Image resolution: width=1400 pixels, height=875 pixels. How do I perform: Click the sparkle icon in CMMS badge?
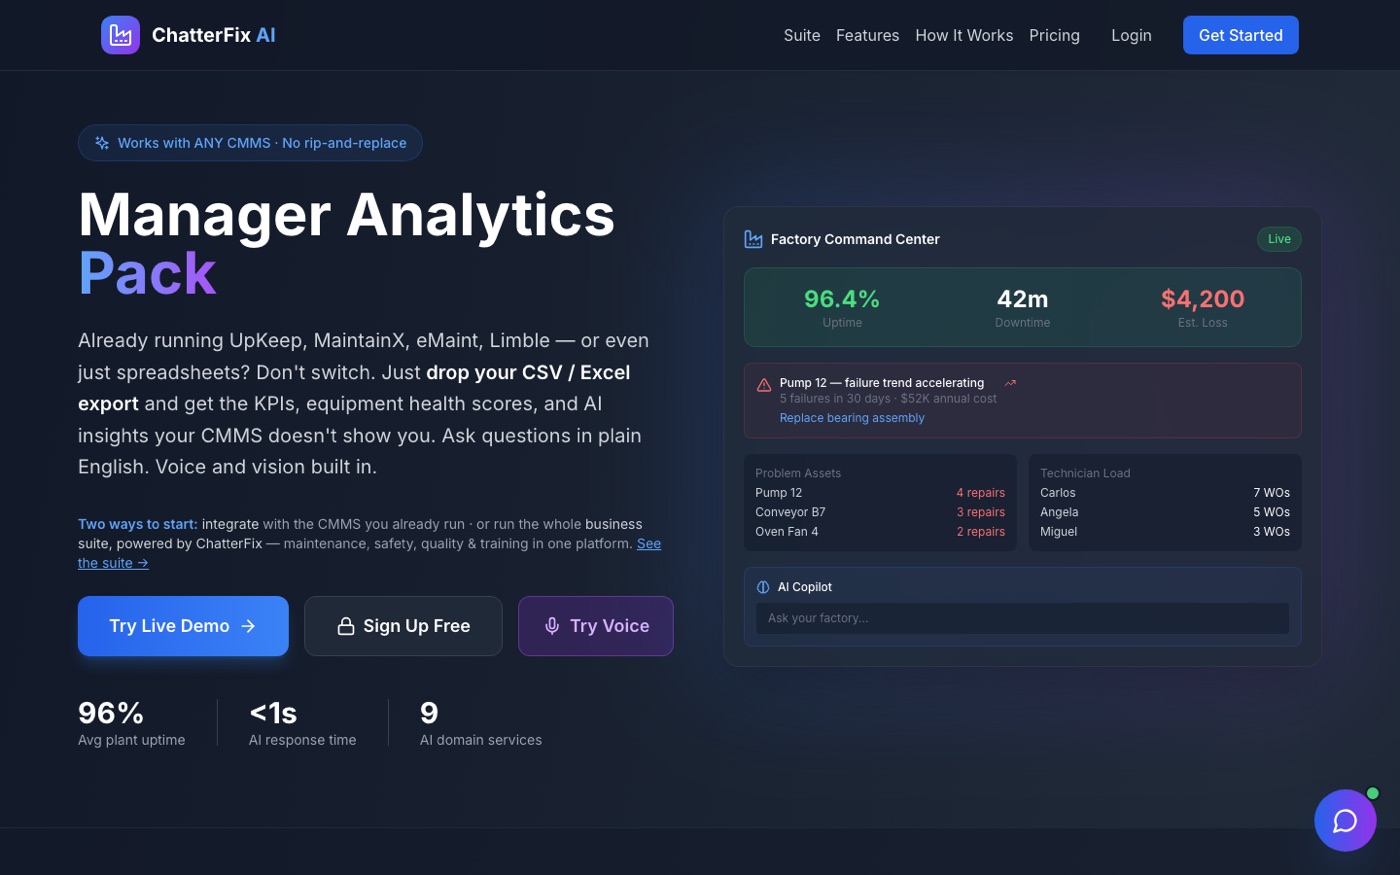click(102, 143)
